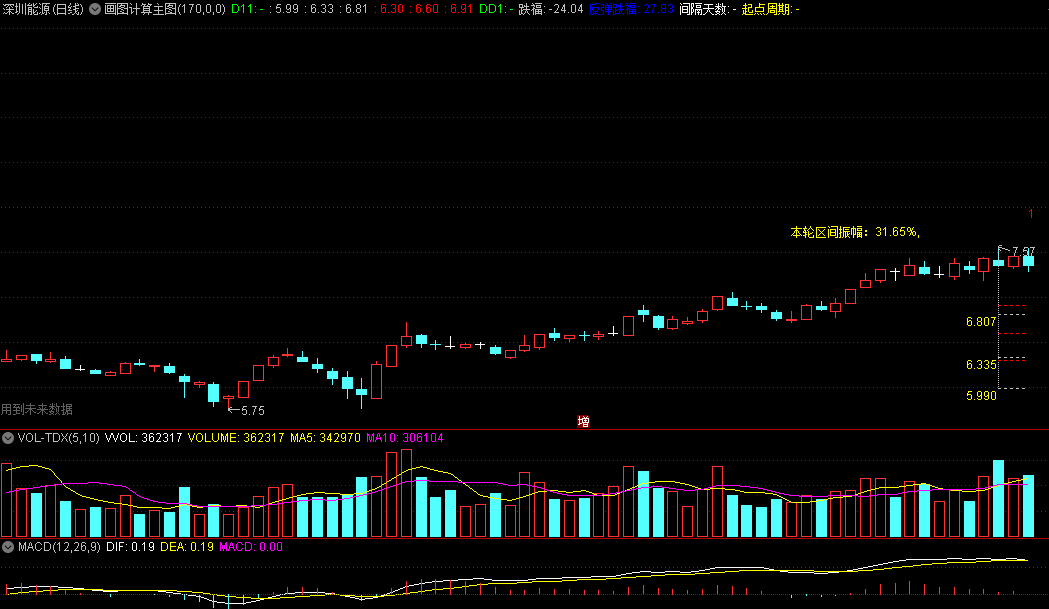Click the 5.990 price level label
This screenshot has width=1049, height=609.
pos(981,396)
